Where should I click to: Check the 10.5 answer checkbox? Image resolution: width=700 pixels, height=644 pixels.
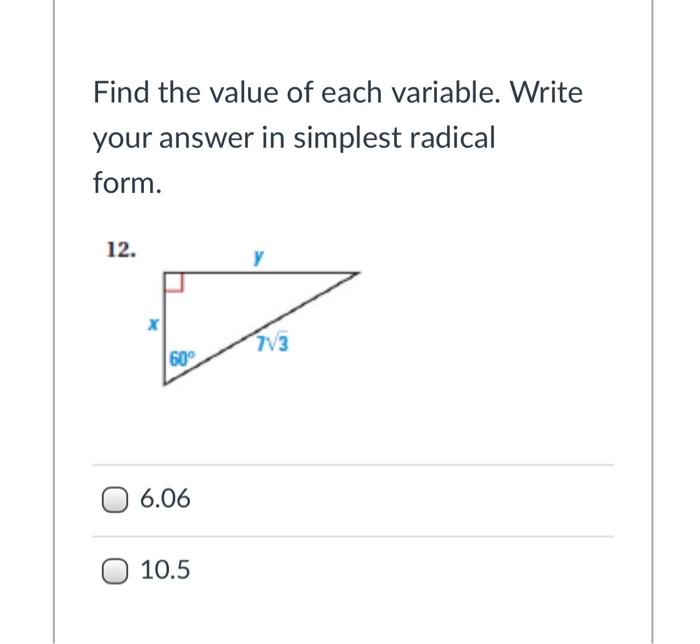pos(115,571)
